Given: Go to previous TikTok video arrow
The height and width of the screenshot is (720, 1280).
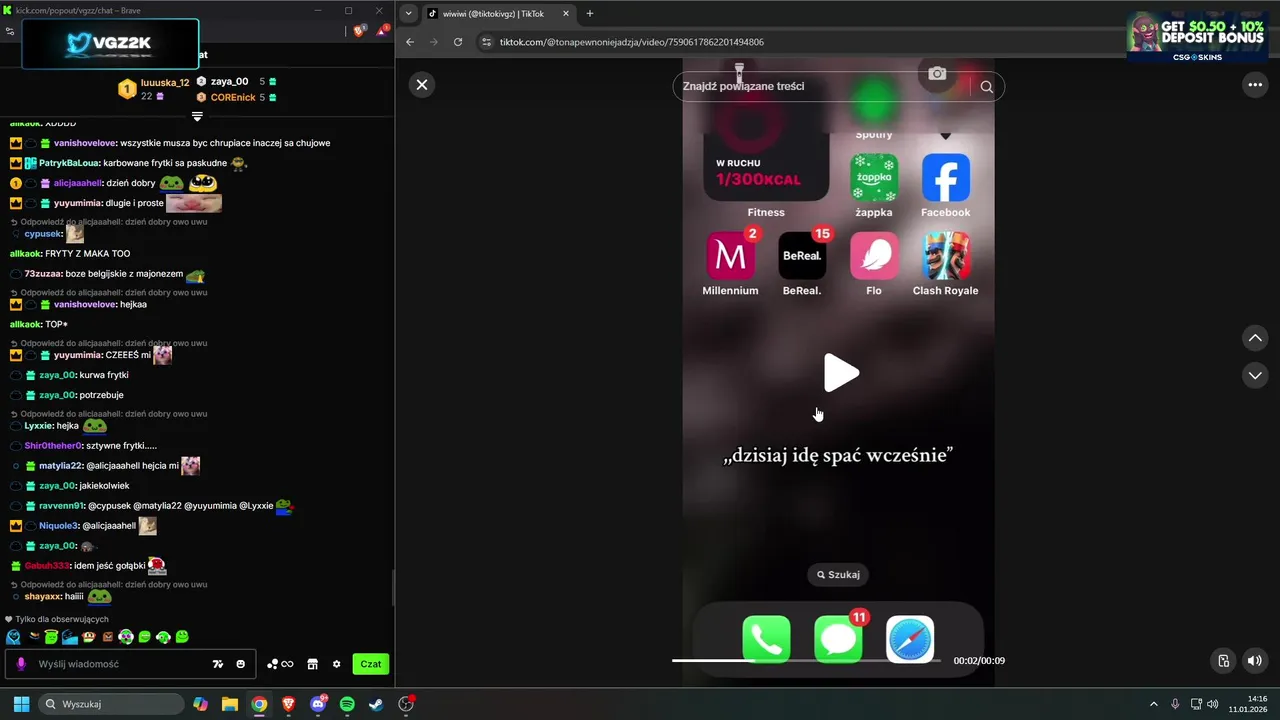Looking at the screenshot, I should click(1255, 338).
